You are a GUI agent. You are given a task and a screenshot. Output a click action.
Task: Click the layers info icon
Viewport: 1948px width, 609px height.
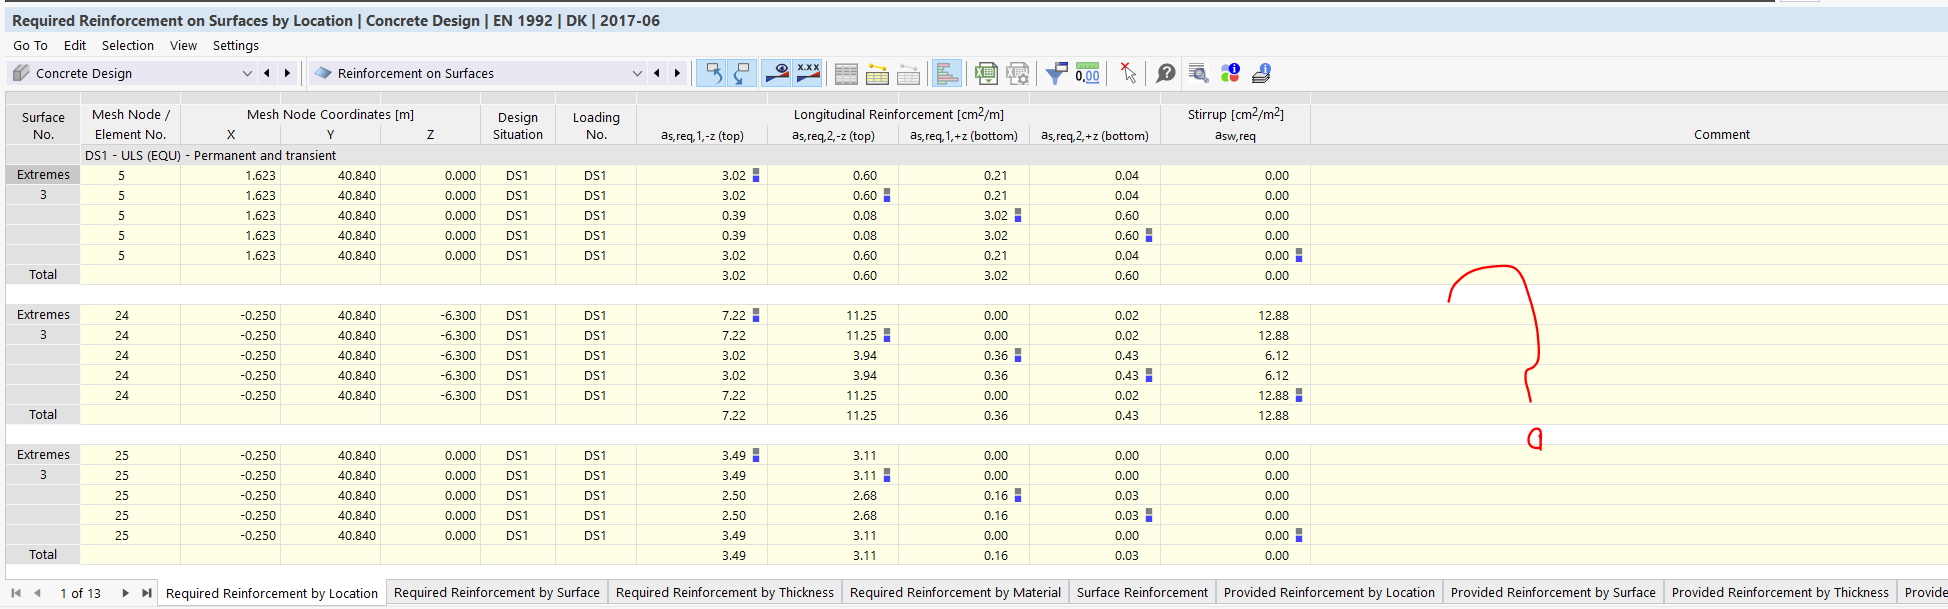[1261, 73]
